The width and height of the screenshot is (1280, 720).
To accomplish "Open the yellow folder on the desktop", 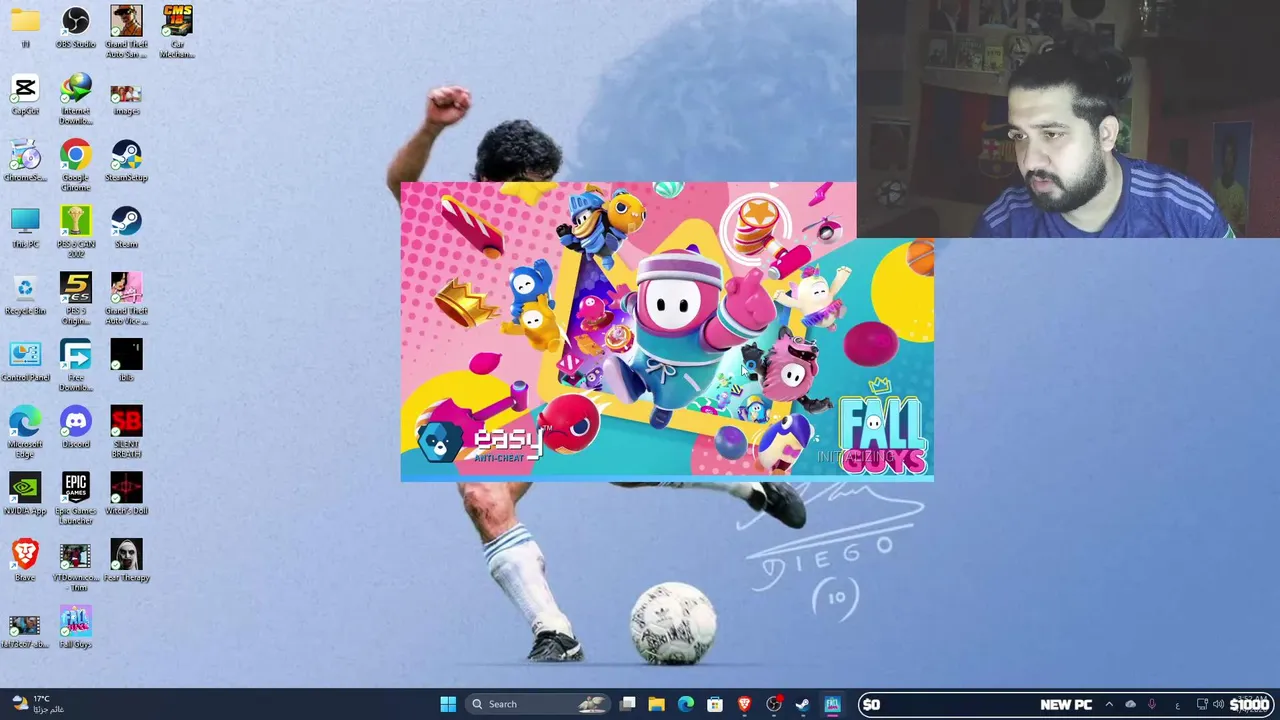I will pos(25,28).
